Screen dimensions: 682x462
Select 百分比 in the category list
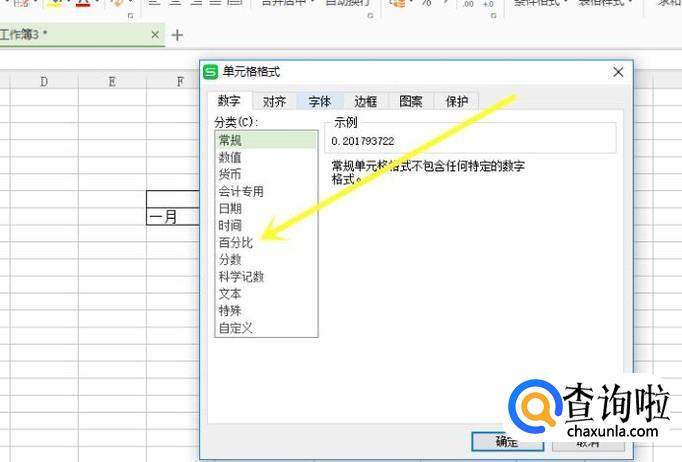pos(236,243)
